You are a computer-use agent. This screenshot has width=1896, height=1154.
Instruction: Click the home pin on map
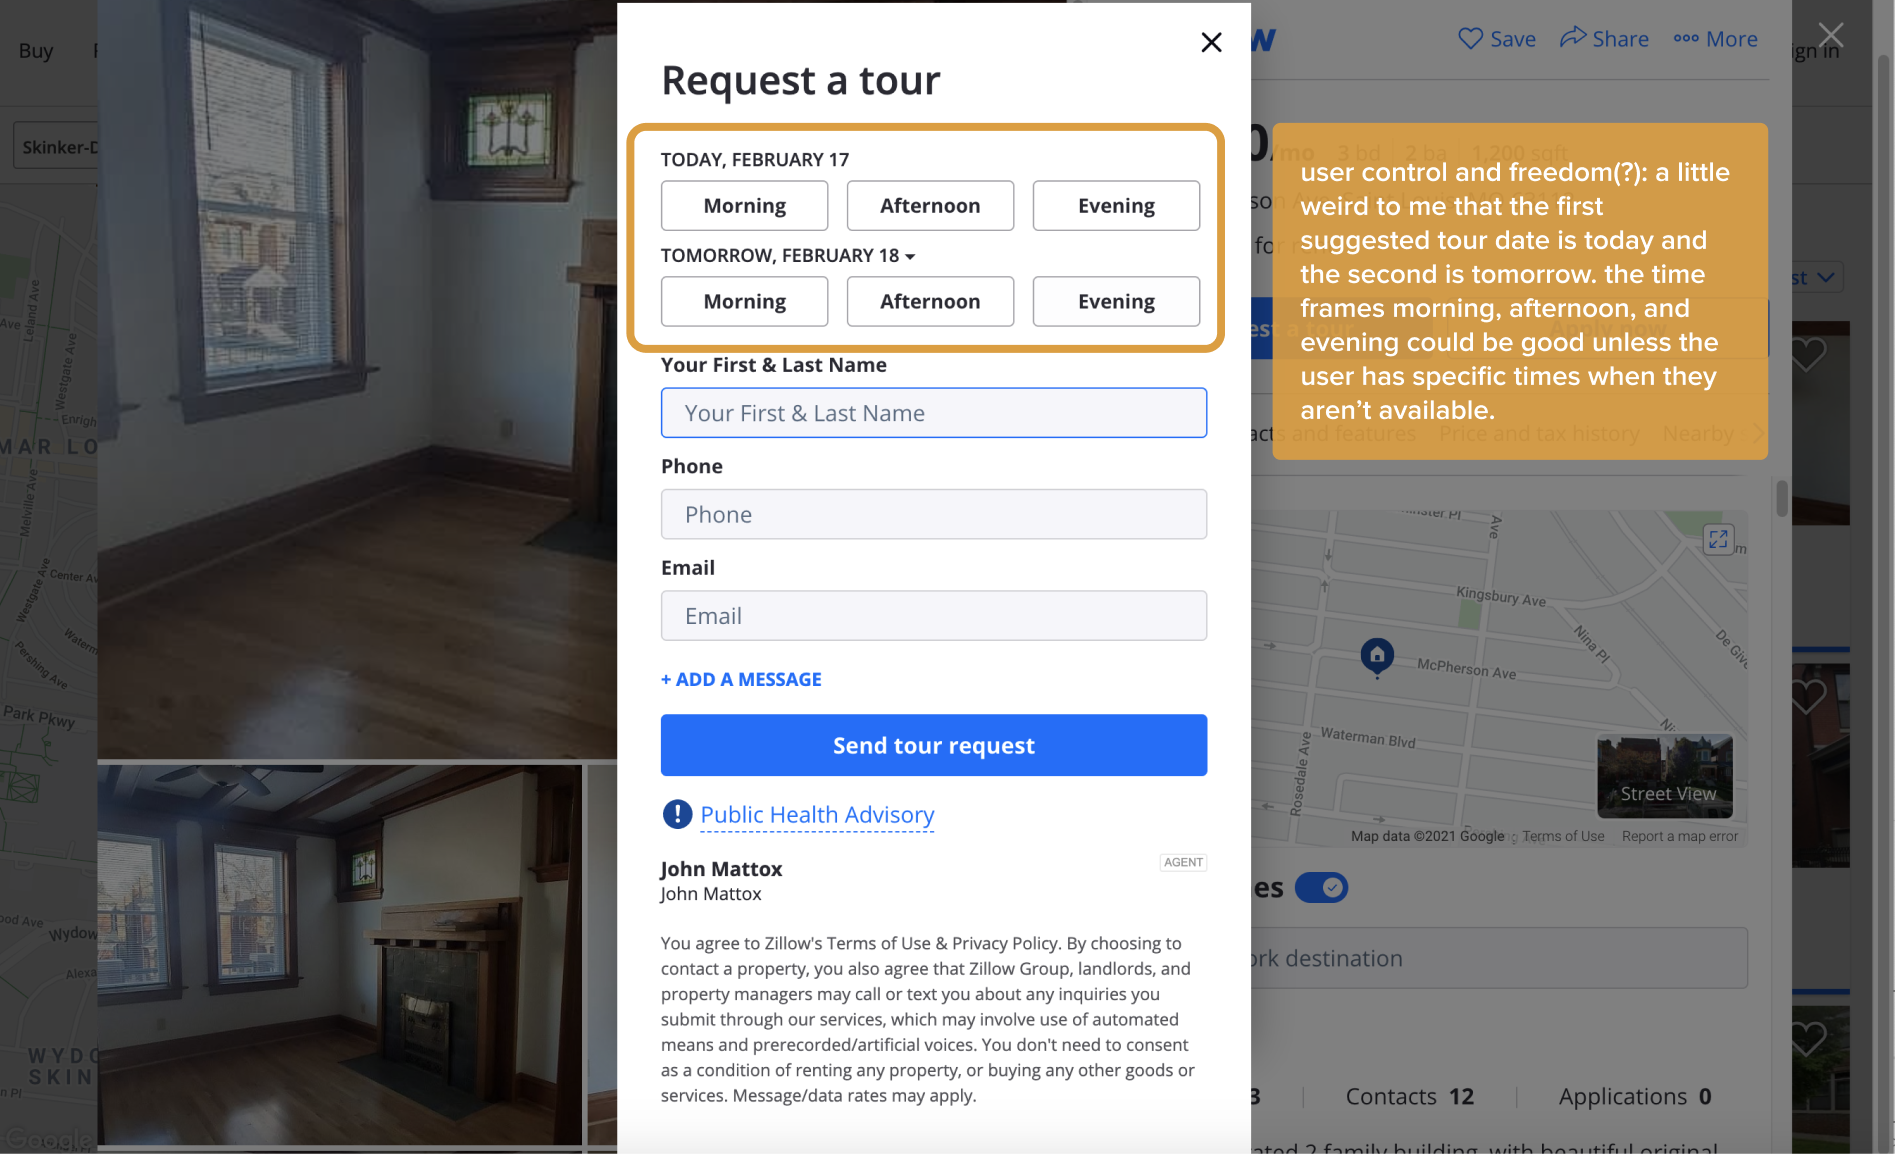1377,657
